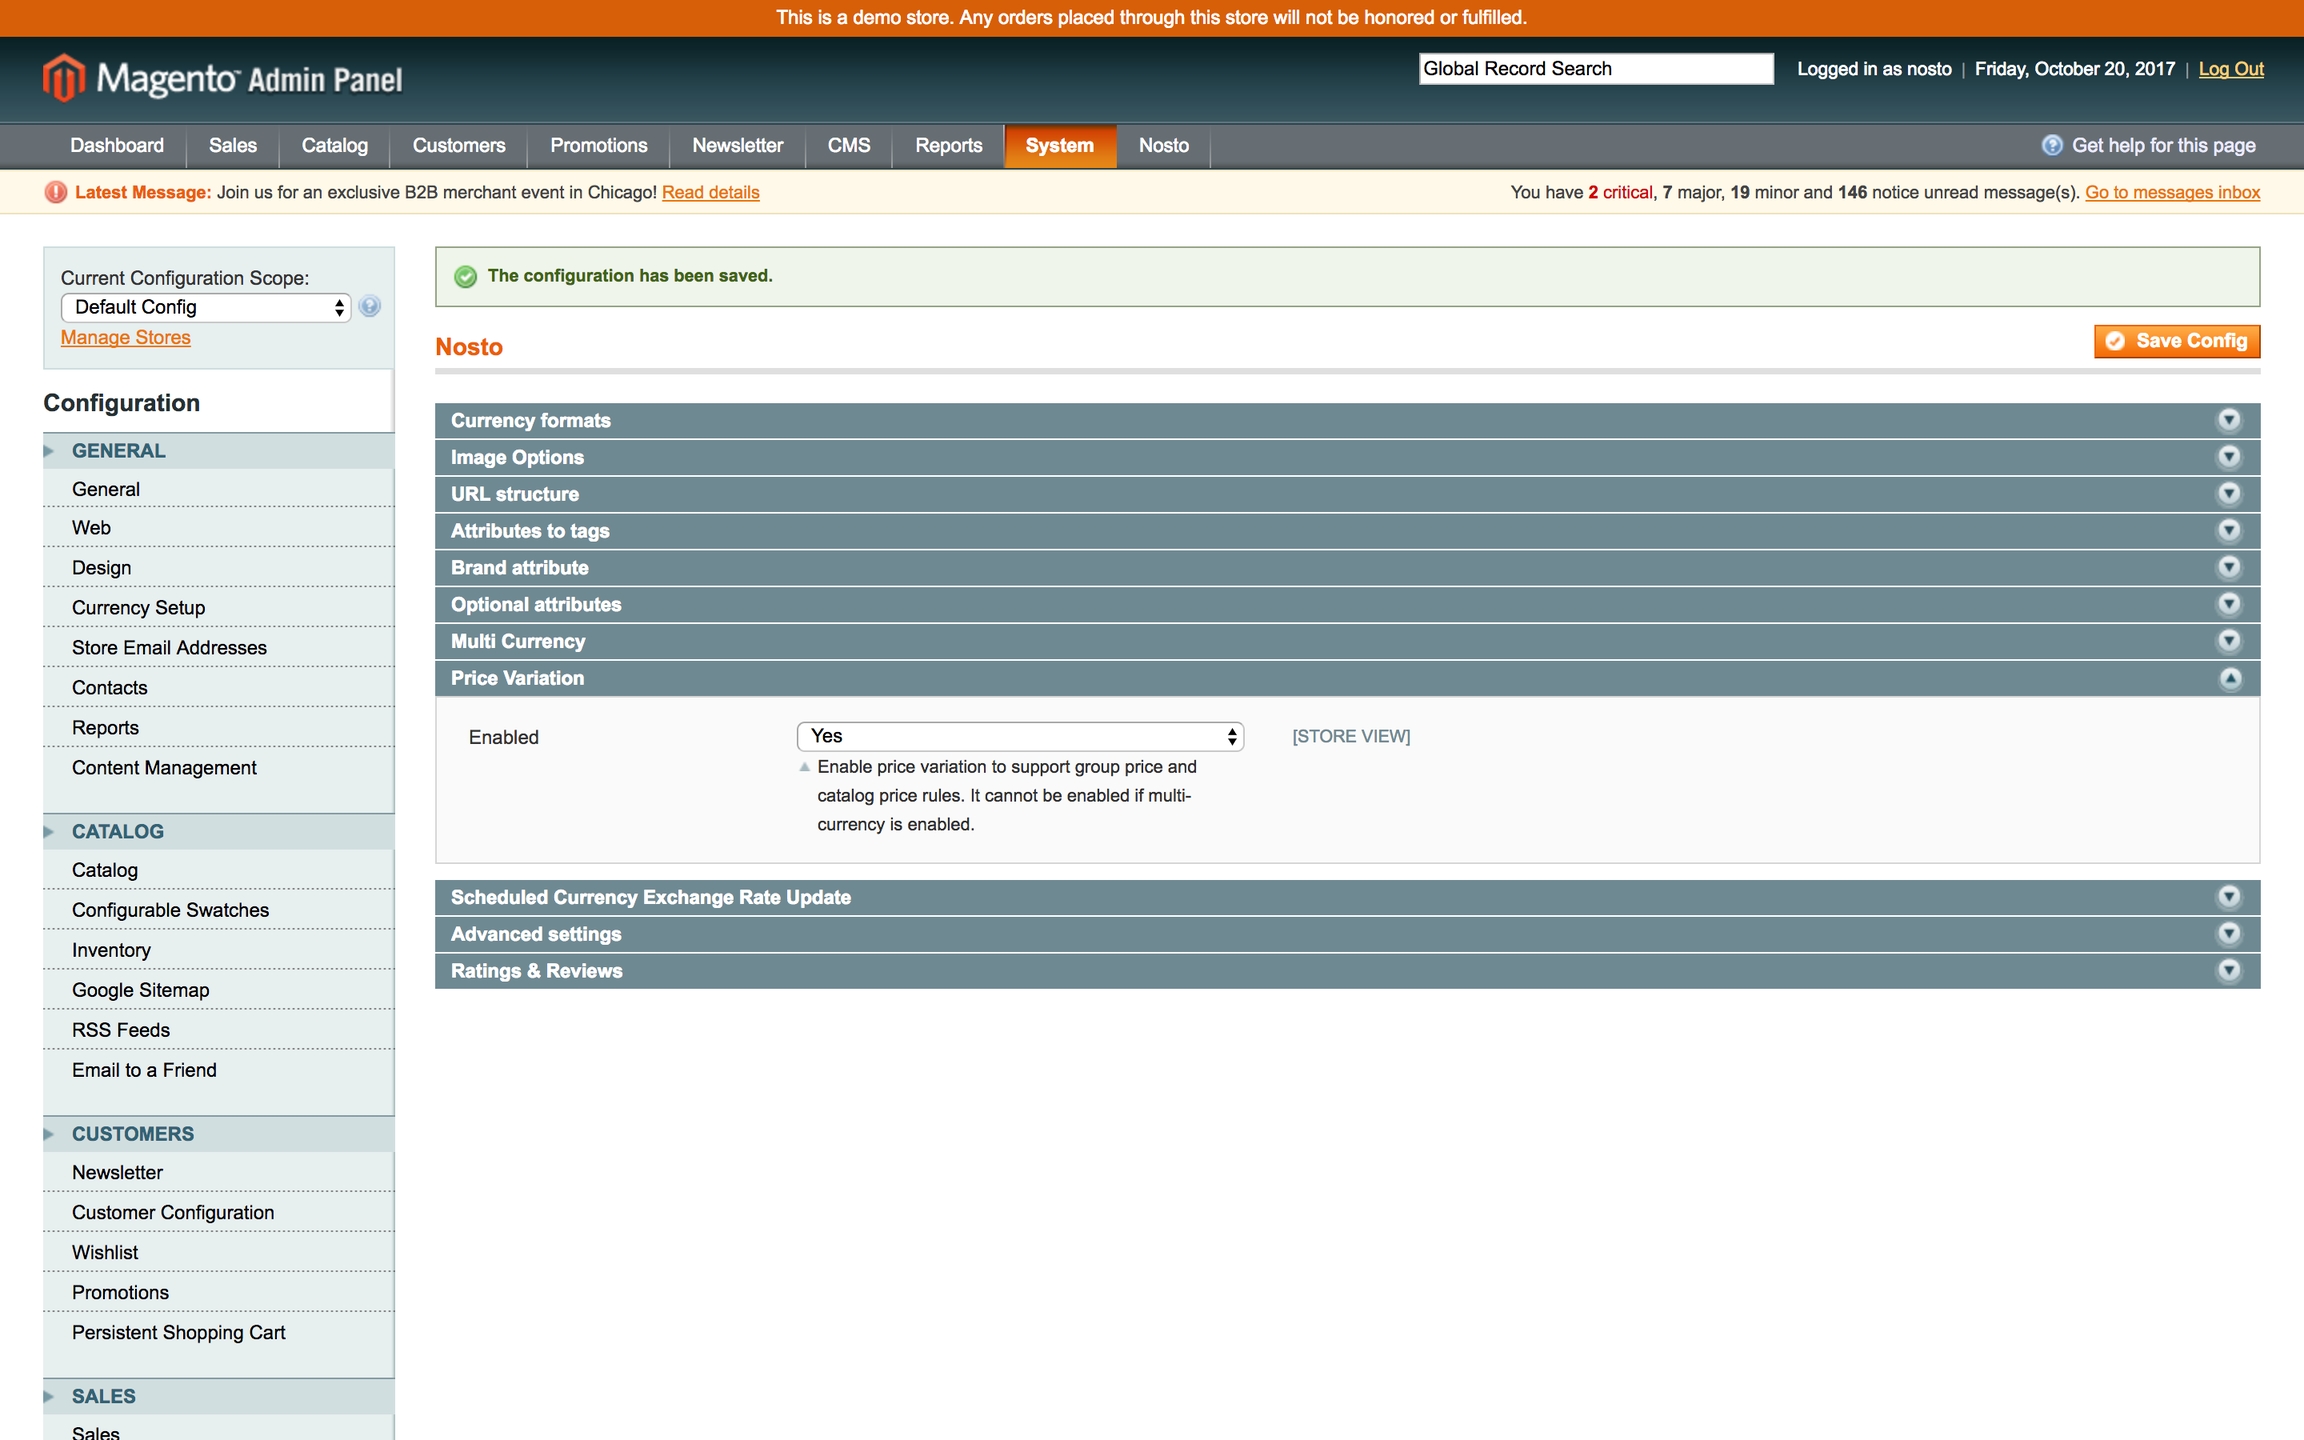Follow the Go to messages inbox link

click(x=2172, y=193)
